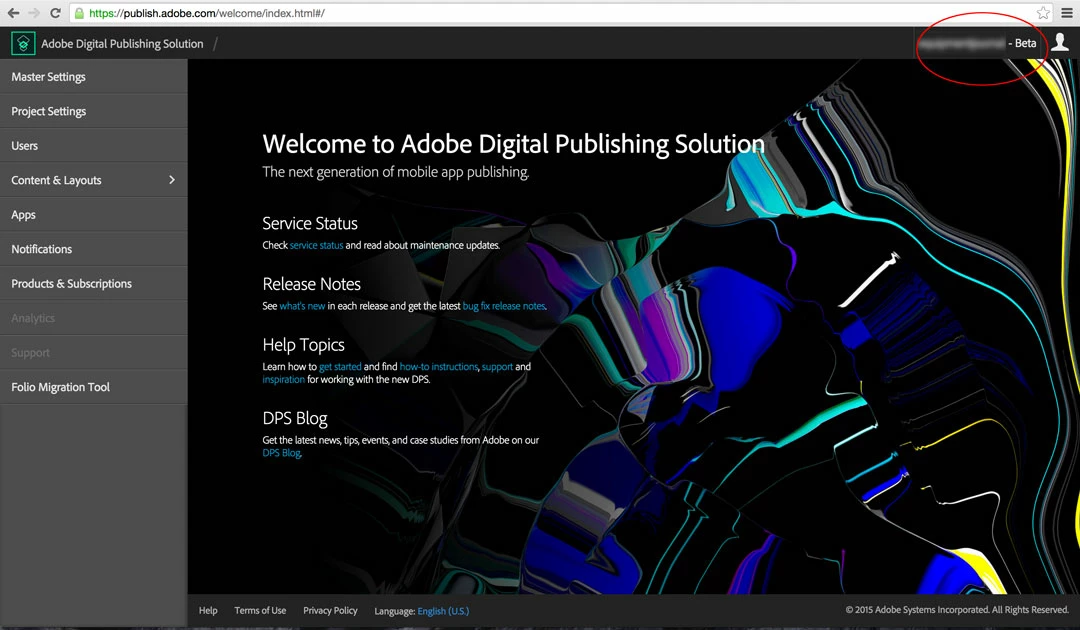Click the 'Help Topics' heading
Viewport: 1080px width, 630px height.
(303, 344)
